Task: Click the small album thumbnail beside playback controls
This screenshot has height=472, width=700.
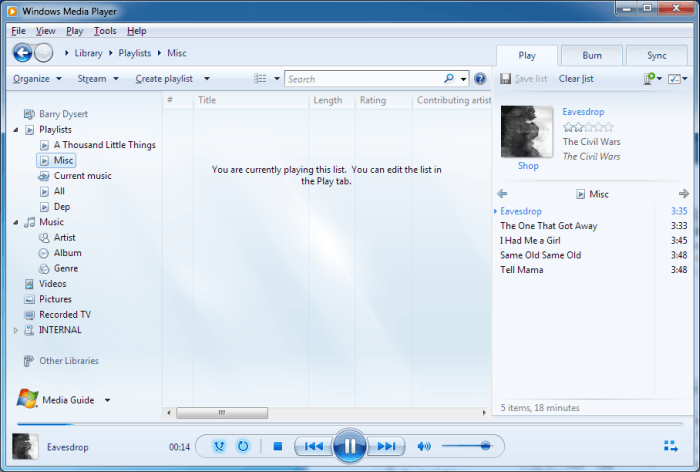Action: [x=25, y=447]
